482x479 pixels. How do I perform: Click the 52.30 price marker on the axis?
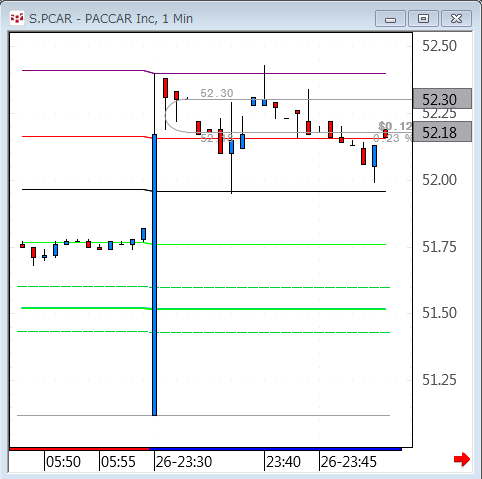click(x=442, y=99)
